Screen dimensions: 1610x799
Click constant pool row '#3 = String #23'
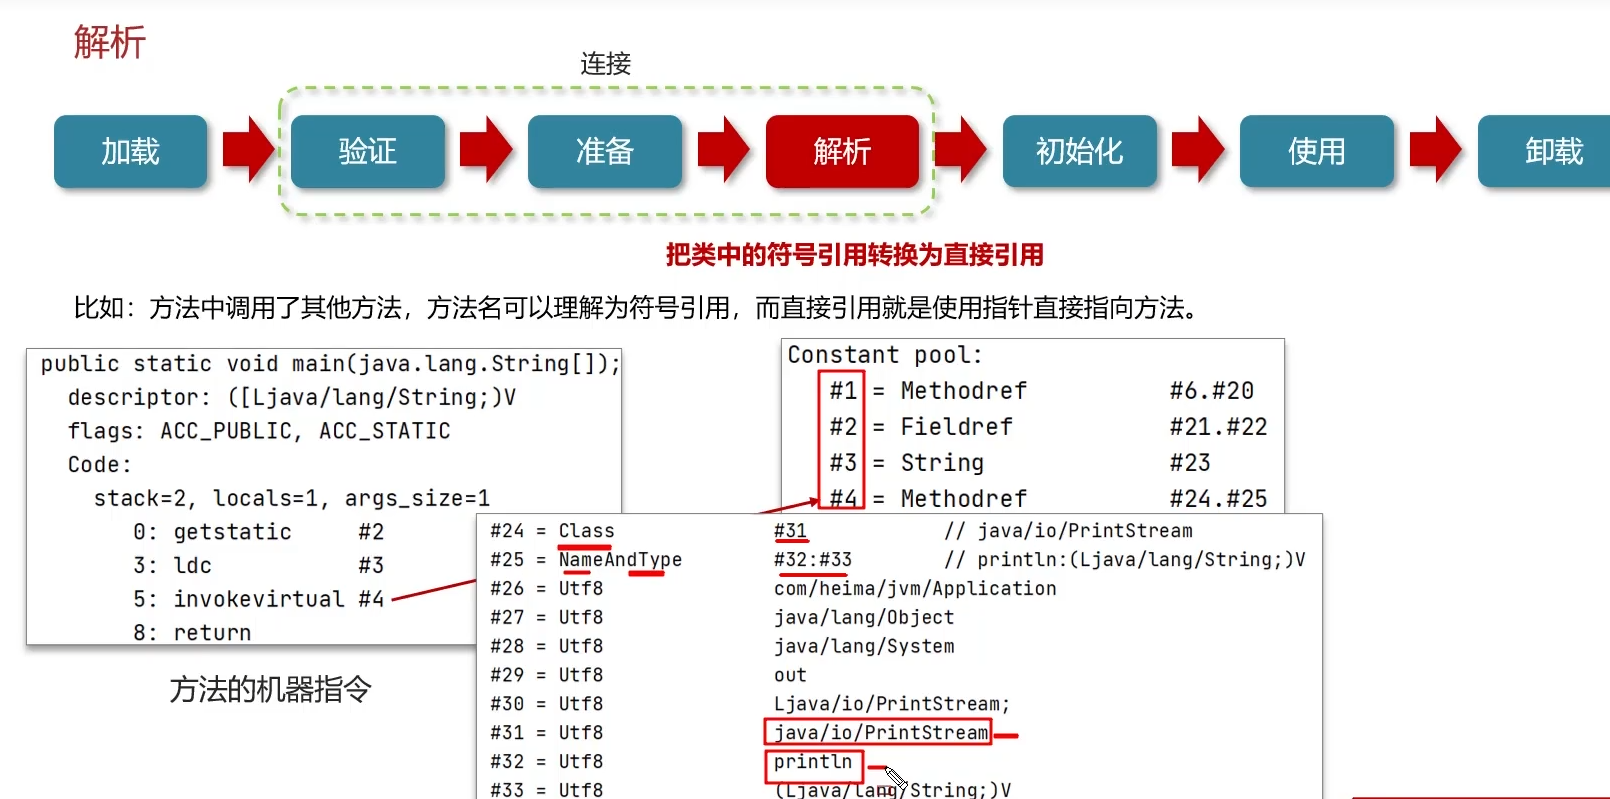click(1020, 463)
